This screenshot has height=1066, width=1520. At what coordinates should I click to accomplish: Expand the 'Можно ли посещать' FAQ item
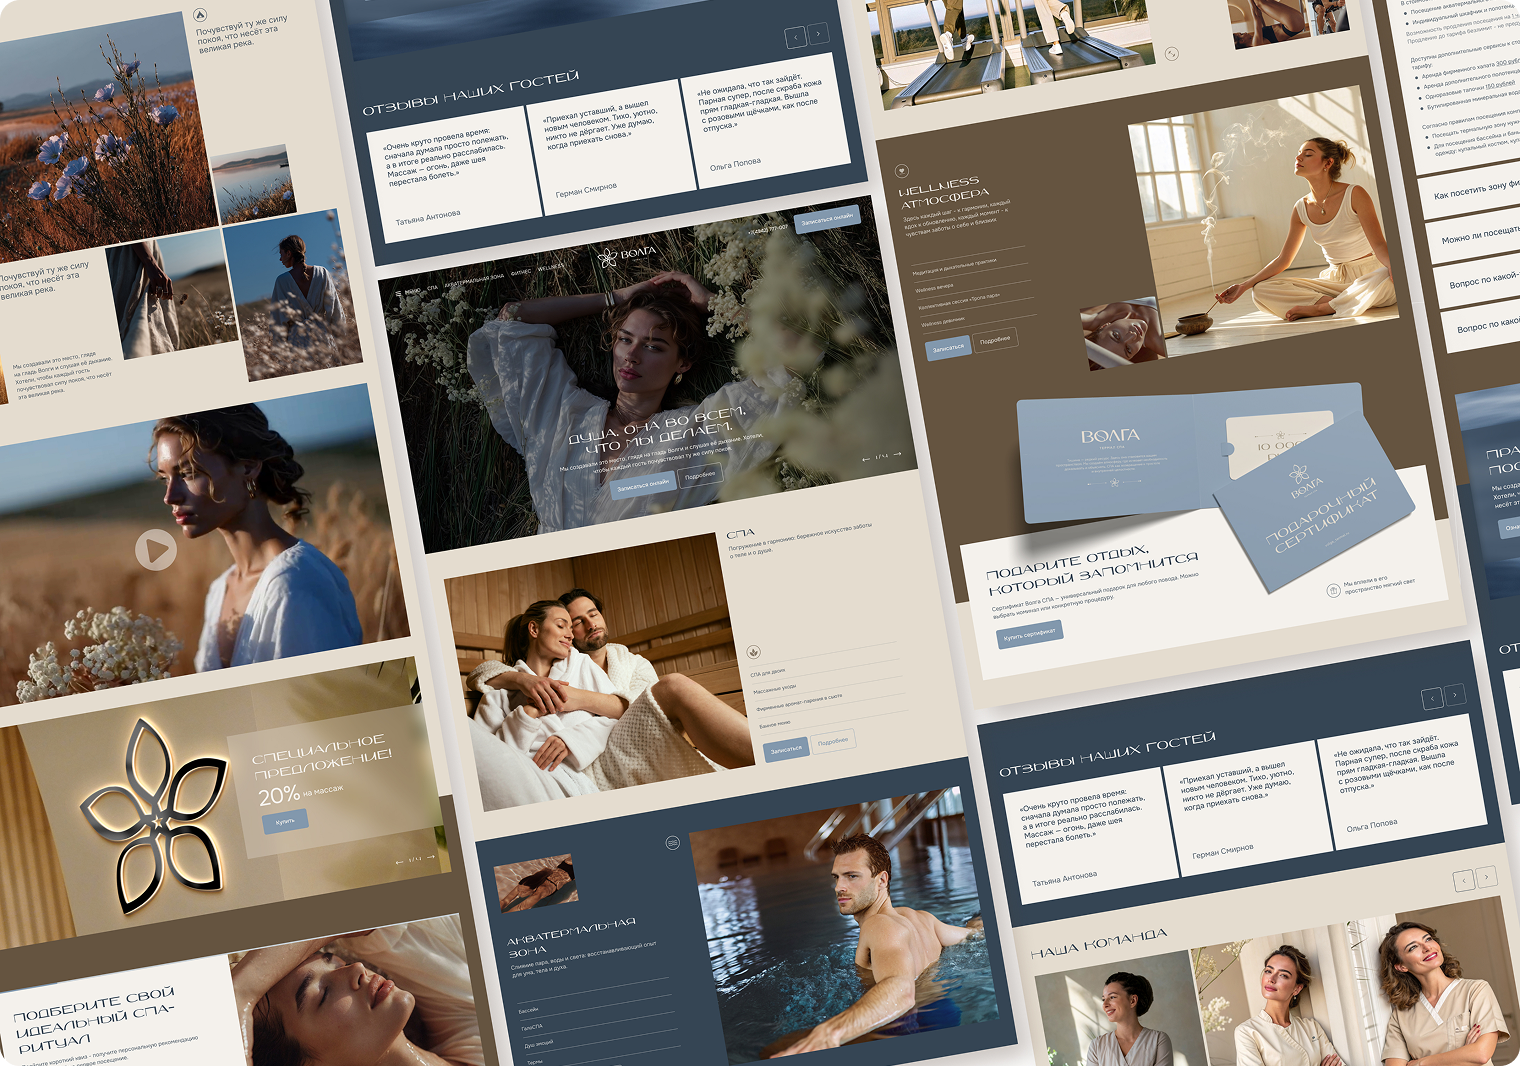1479,236
